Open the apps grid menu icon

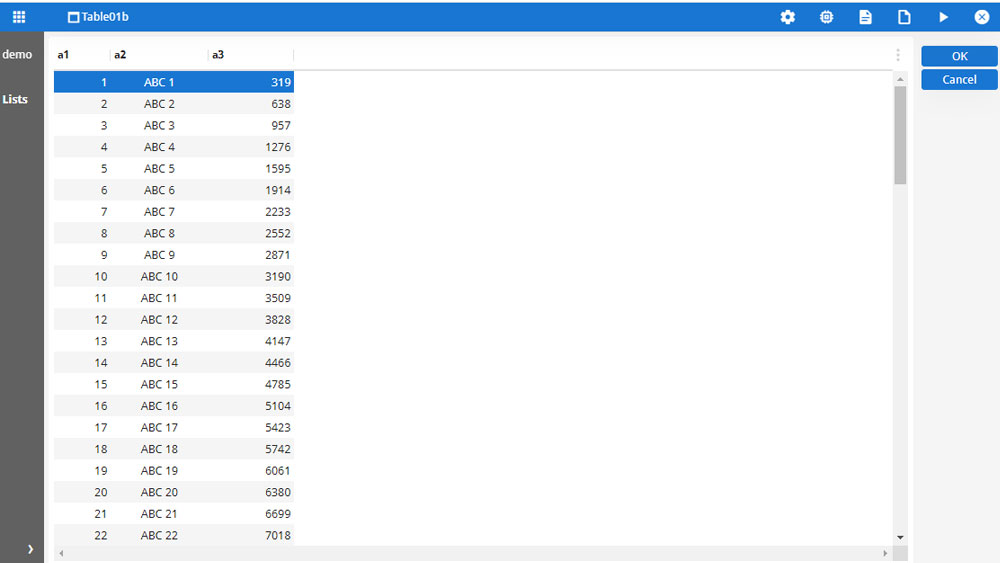19,17
